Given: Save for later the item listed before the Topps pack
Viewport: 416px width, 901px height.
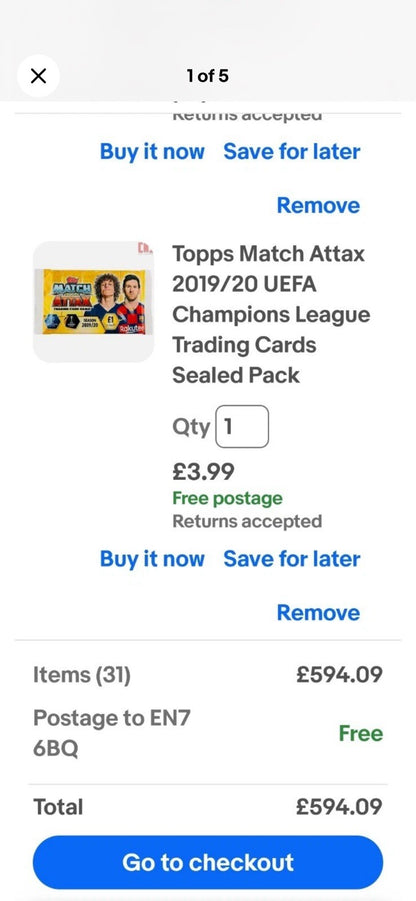Looking at the screenshot, I should pyautogui.click(x=292, y=152).
